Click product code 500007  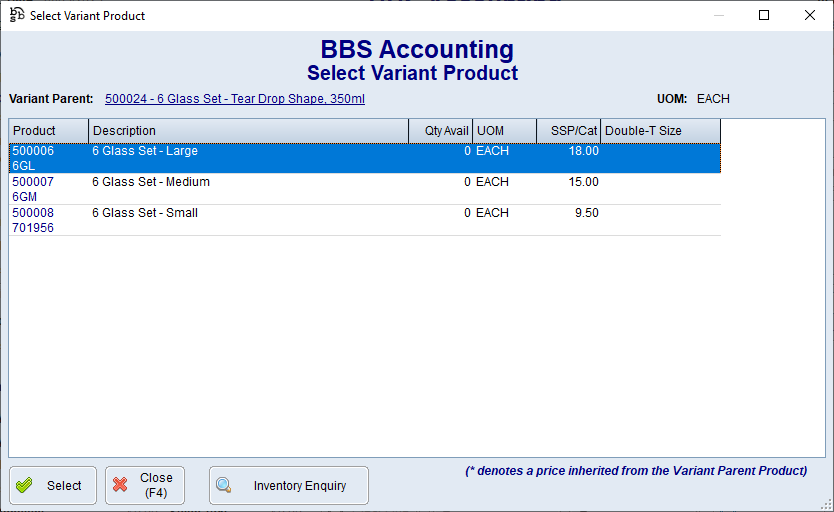pyautogui.click(x=33, y=183)
